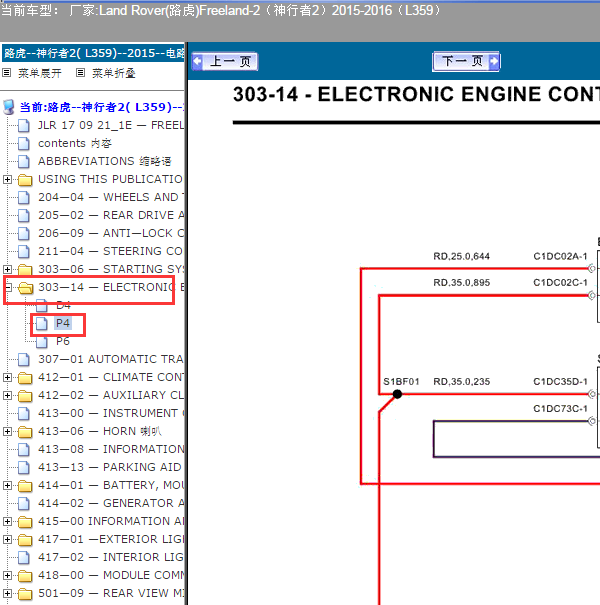
Task: Click page icon of 307-01 AUTOMATIC TRA
Action: click(24, 360)
